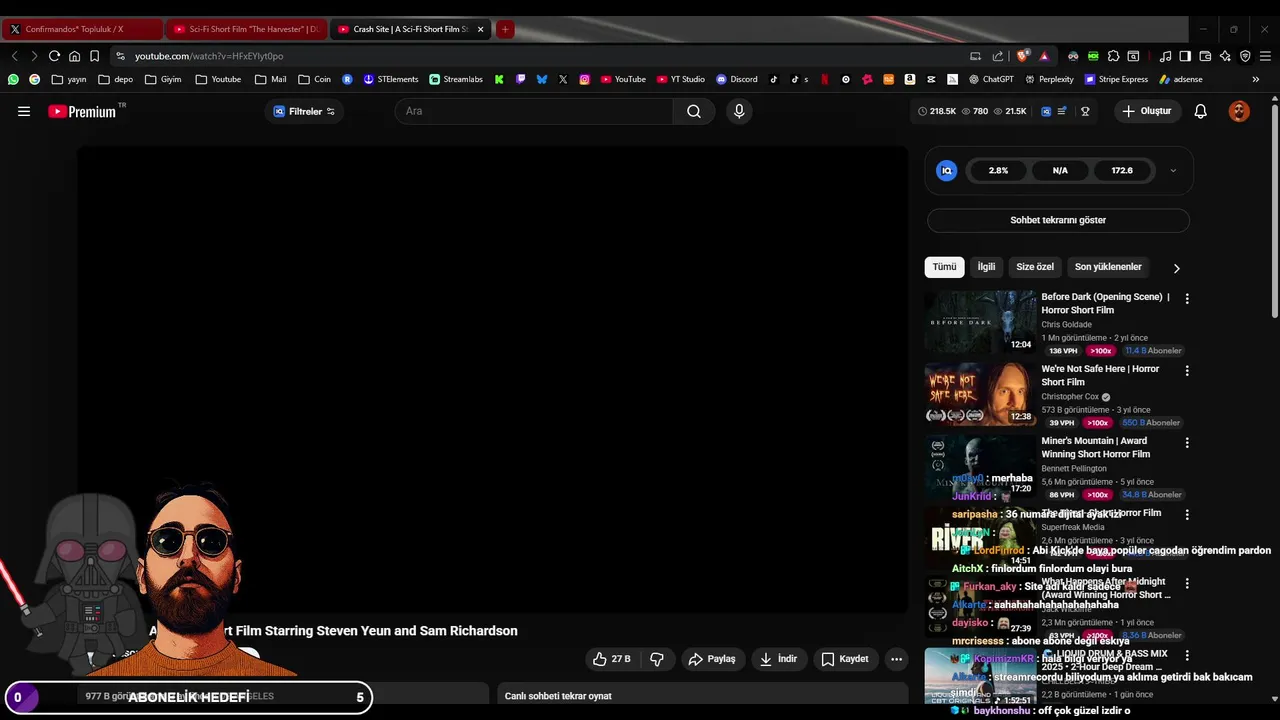1280x720 pixels.
Task: Open Chris Goldade channel name
Action: (x=1066, y=325)
